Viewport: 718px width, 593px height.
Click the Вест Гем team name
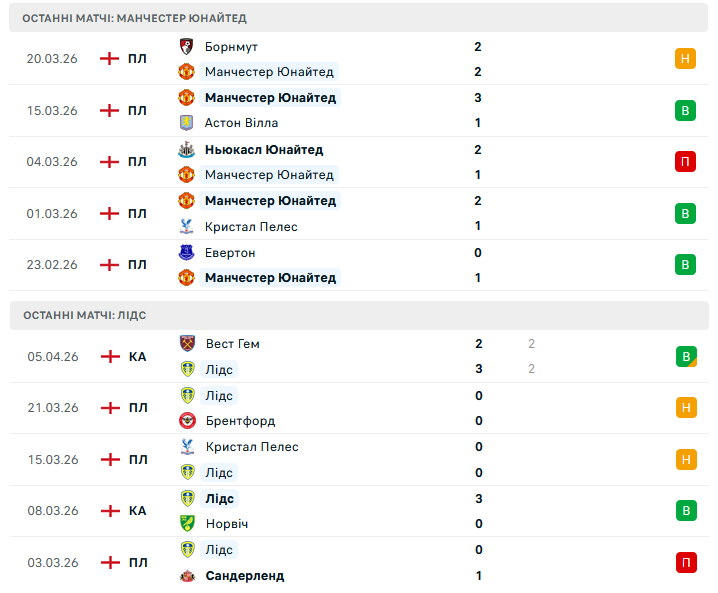click(233, 344)
